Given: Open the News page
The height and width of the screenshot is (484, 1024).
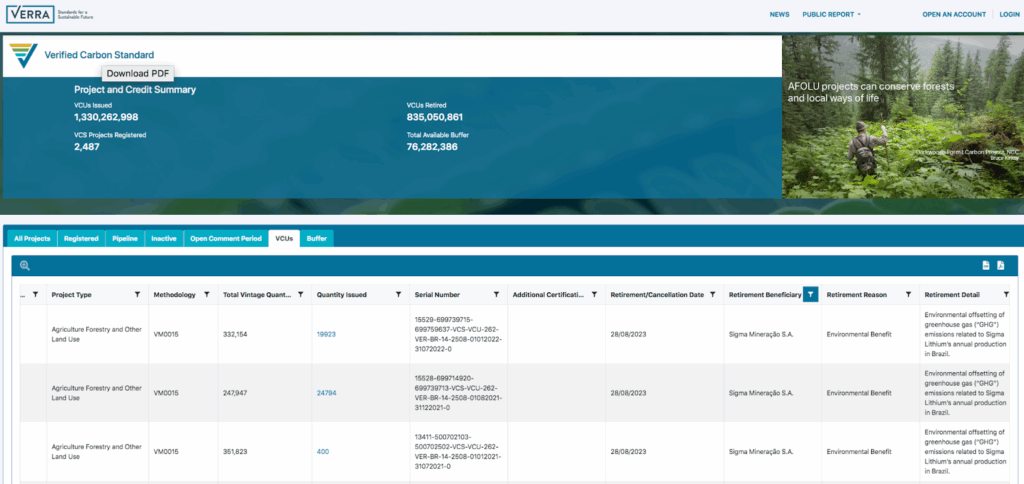Looking at the screenshot, I should click(779, 14).
